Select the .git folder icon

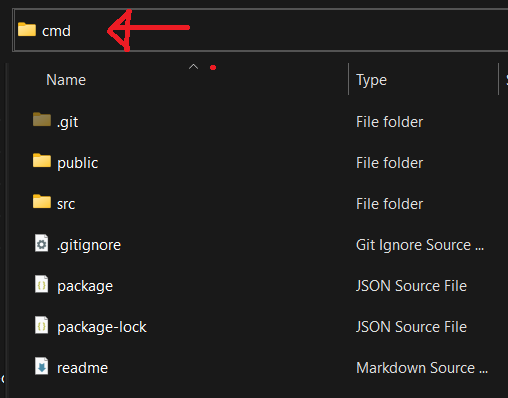click(42, 120)
